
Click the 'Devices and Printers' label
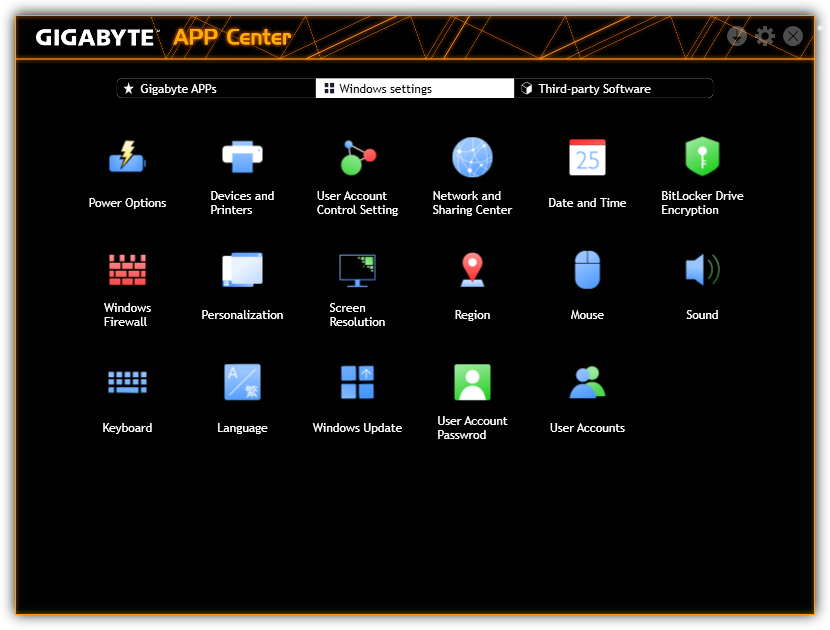pos(242,203)
